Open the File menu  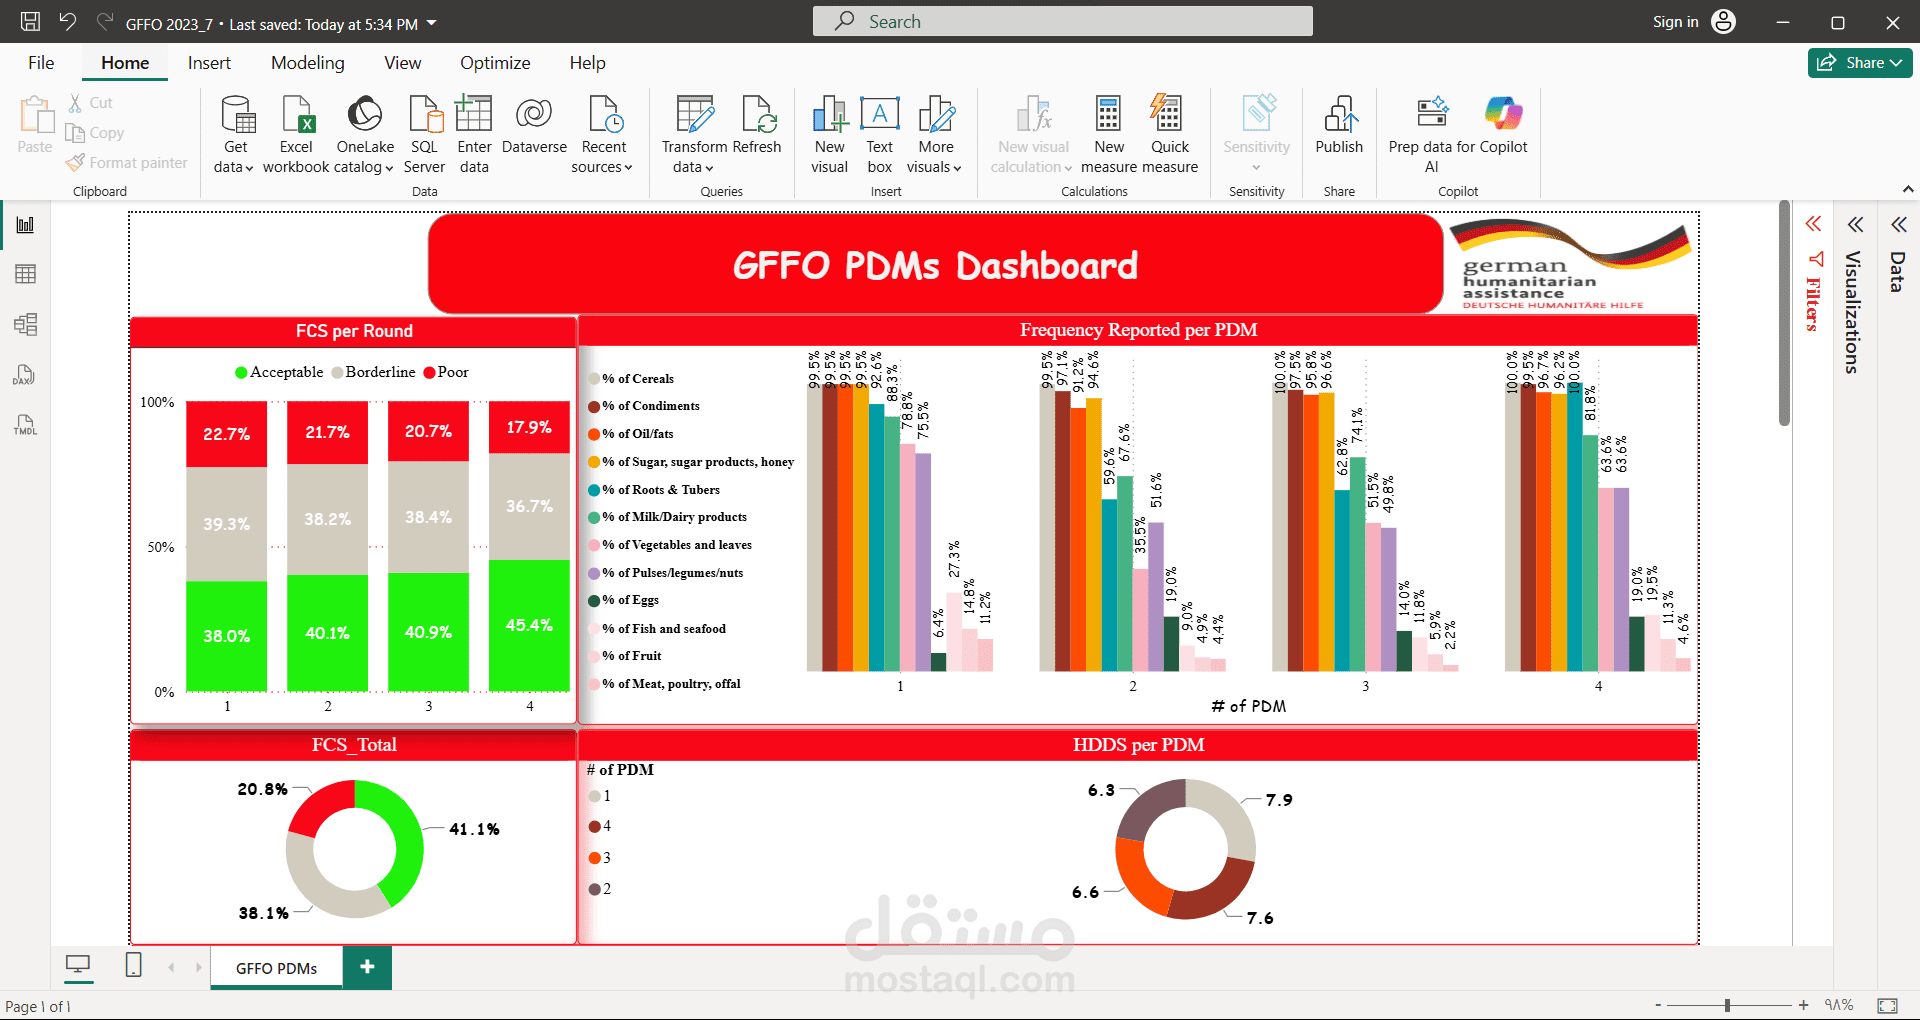(x=41, y=63)
